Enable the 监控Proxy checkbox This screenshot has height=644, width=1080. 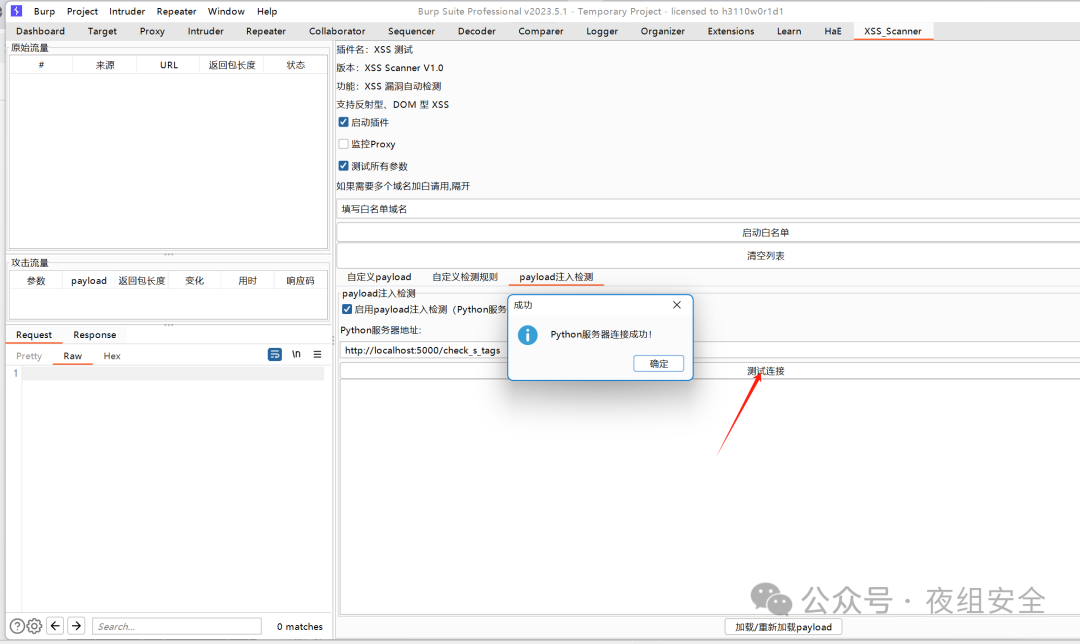343,143
